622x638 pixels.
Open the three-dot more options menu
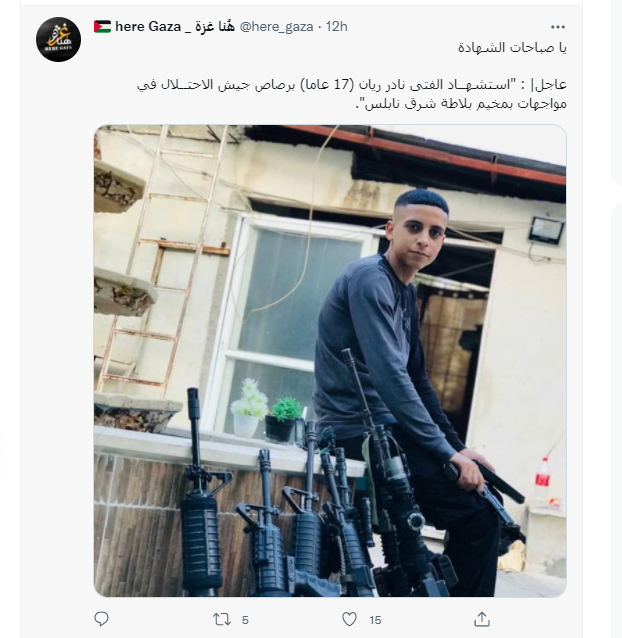[x=558, y=27]
